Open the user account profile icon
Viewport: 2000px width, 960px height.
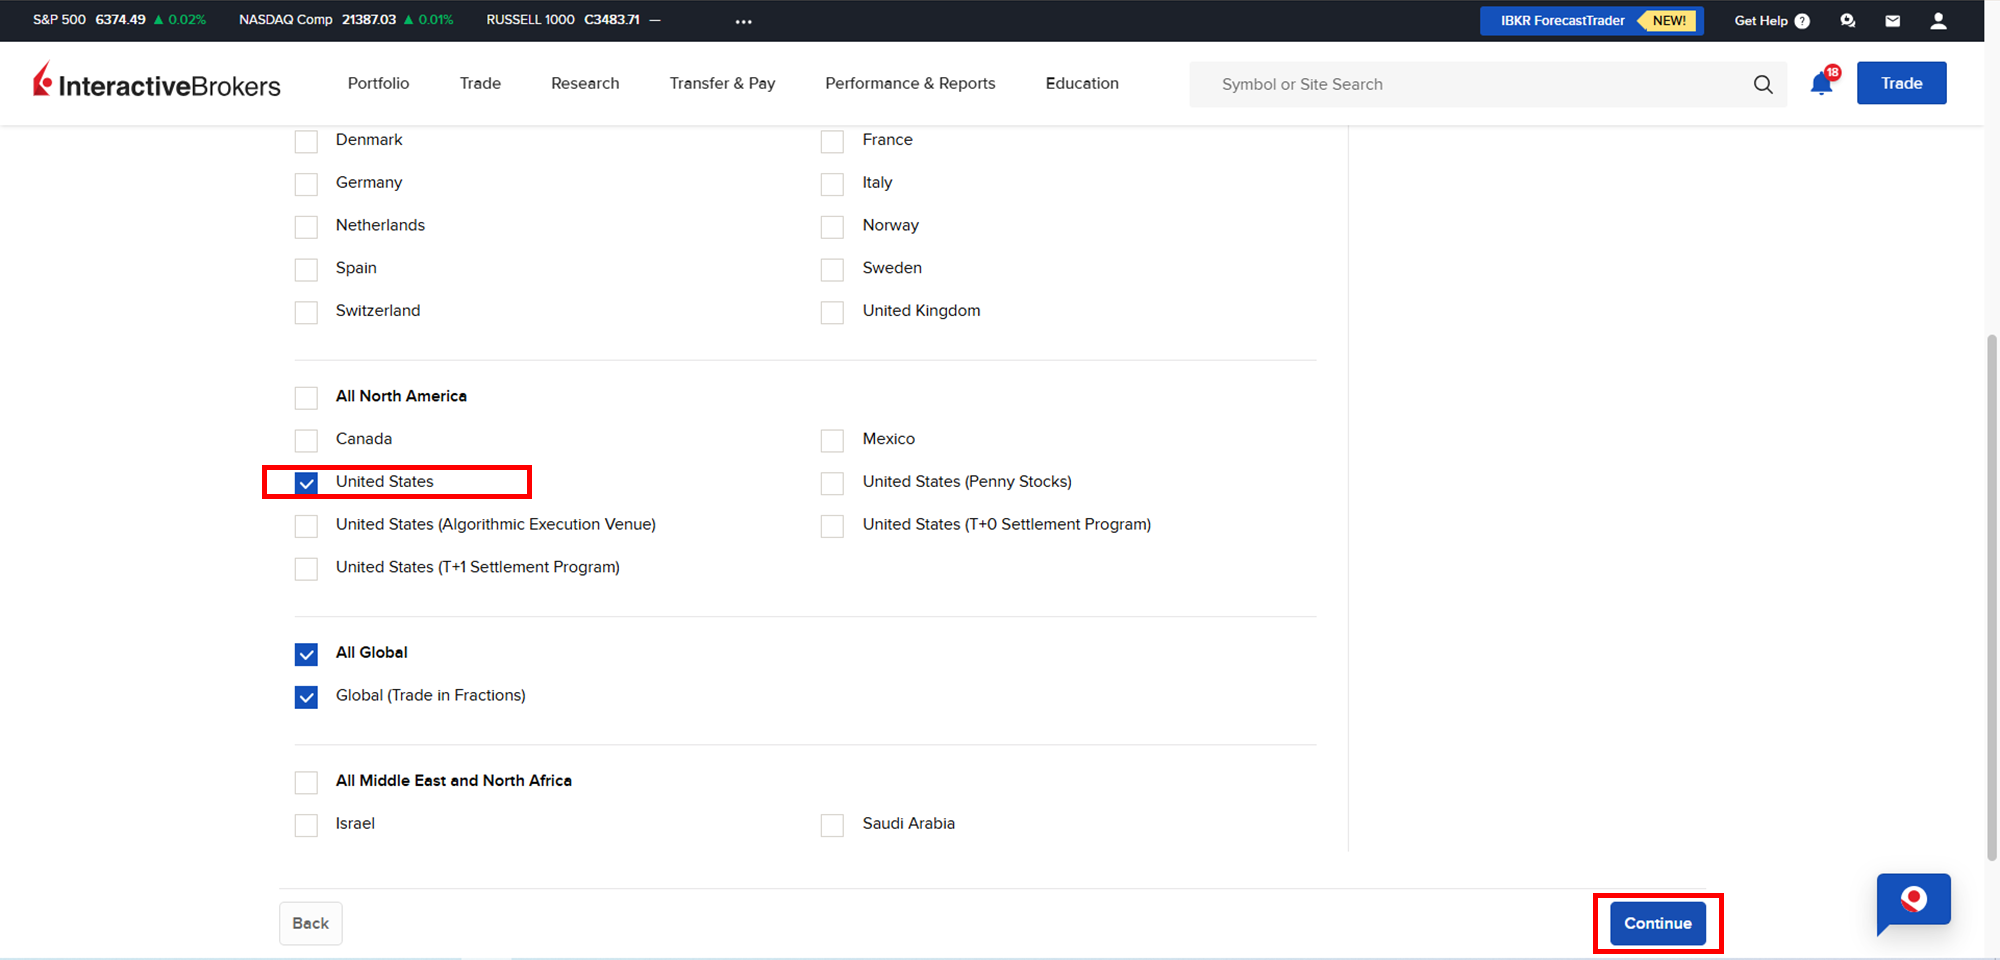tap(1938, 21)
